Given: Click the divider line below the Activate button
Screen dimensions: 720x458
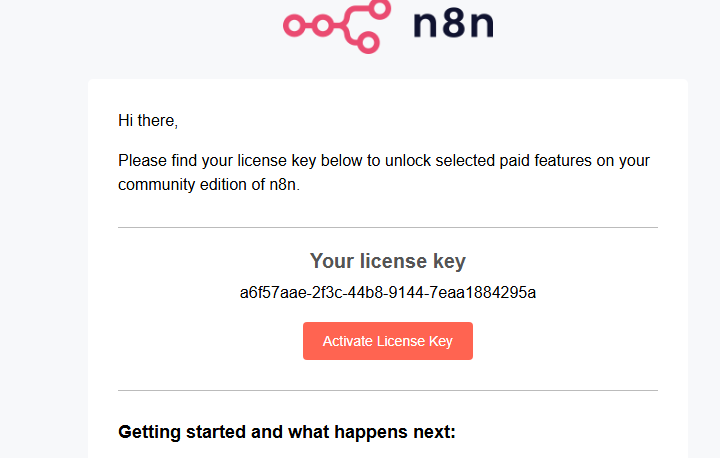Looking at the screenshot, I should coord(388,390).
